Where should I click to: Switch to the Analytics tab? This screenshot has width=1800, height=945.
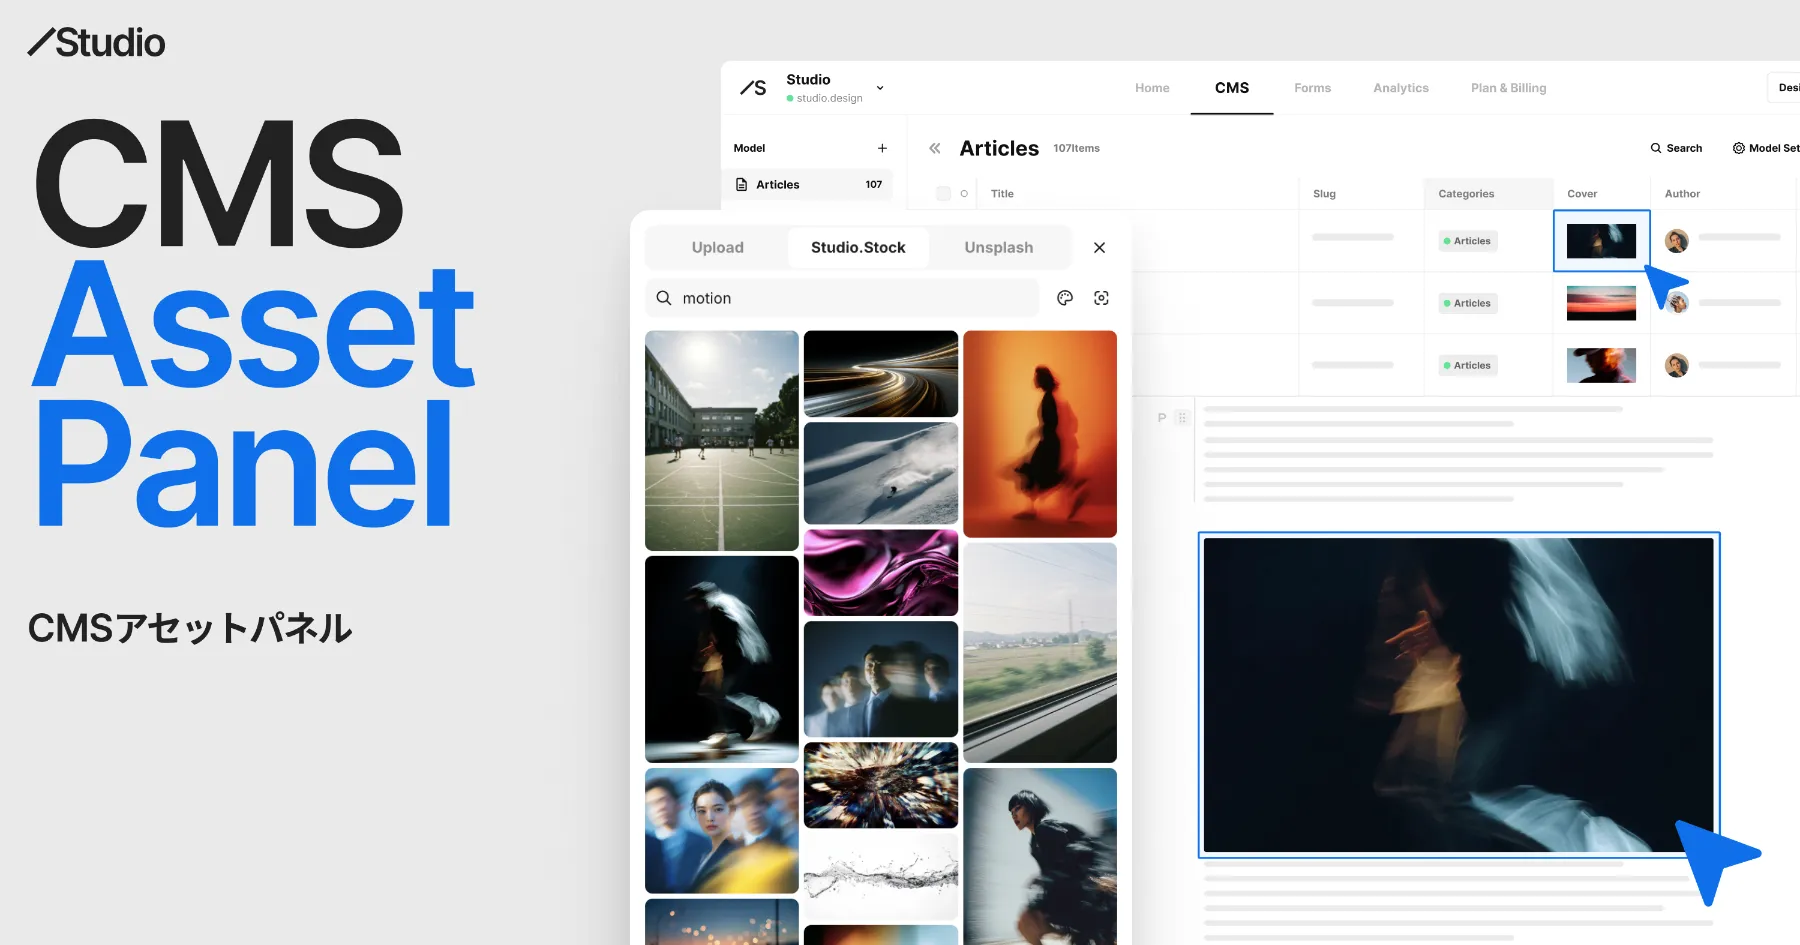click(1401, 88)
